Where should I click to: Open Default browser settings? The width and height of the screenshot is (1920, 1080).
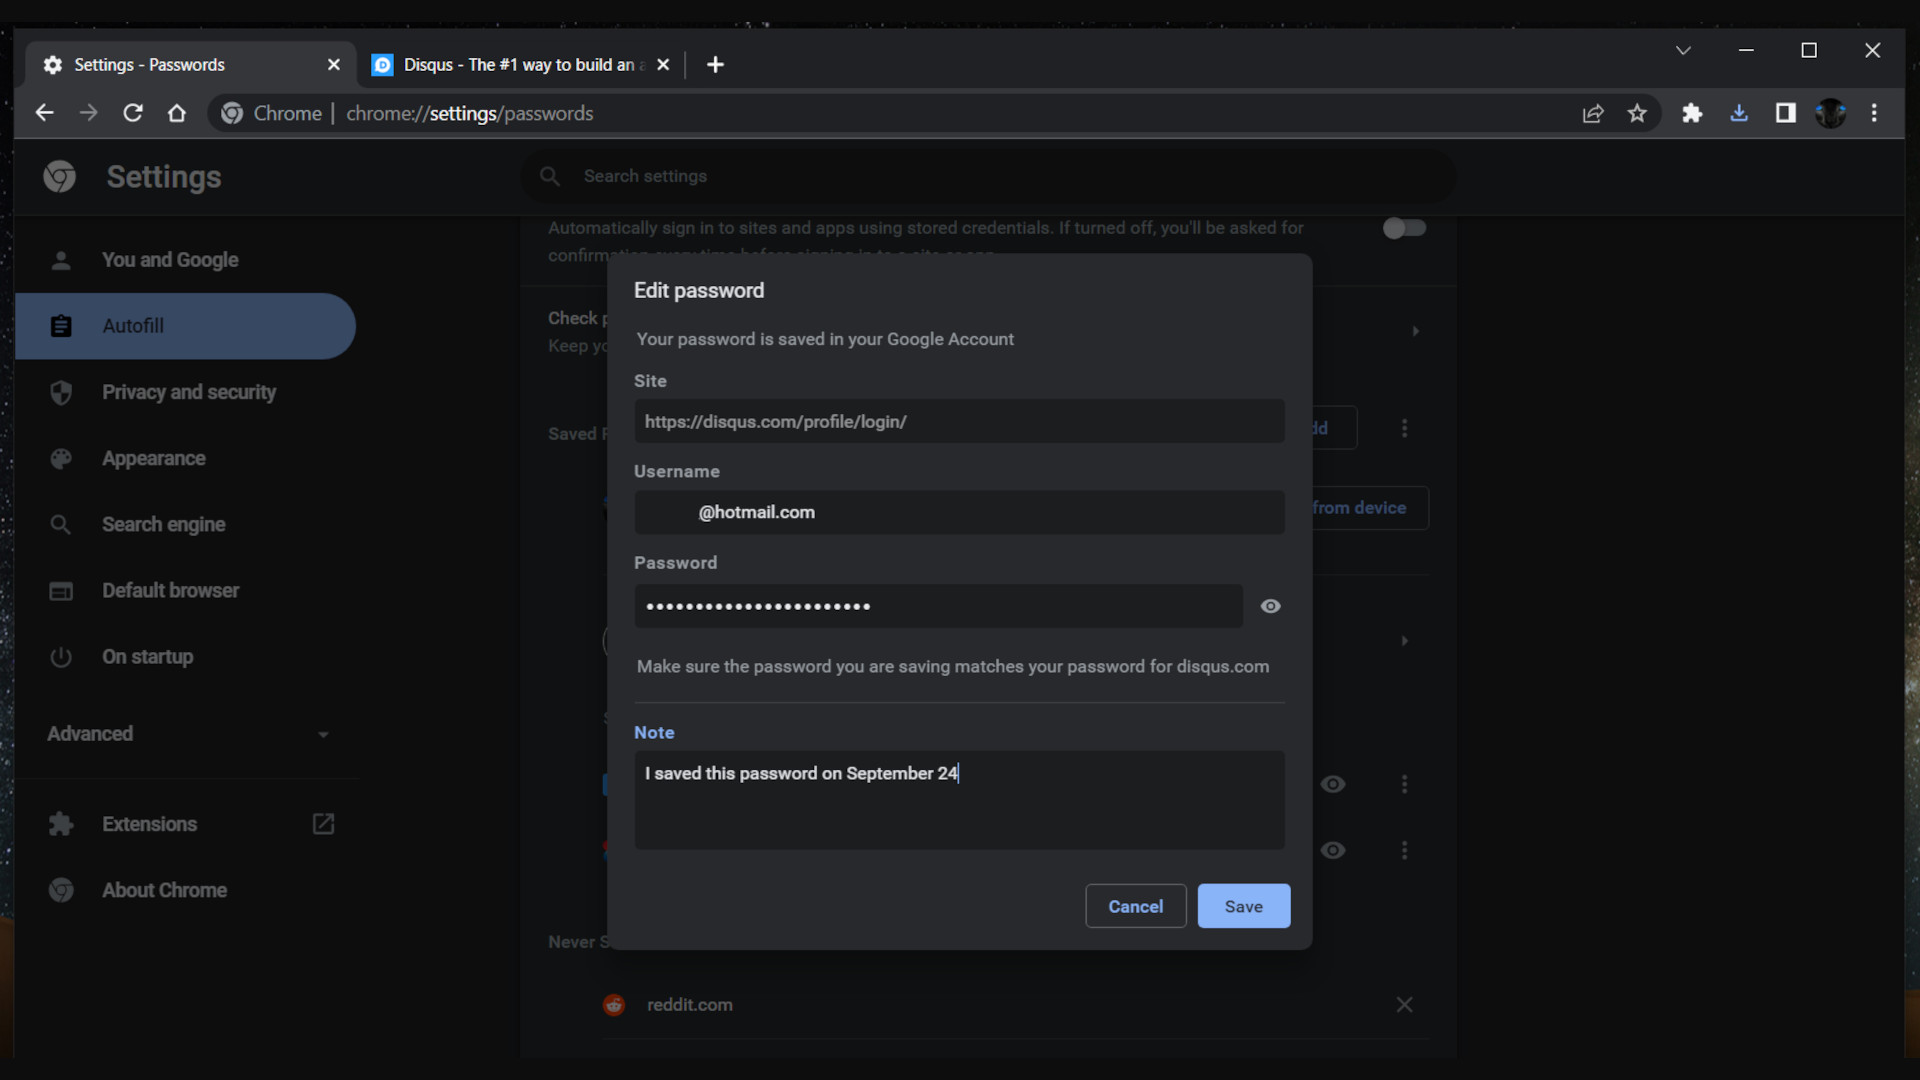click(186, 590)
